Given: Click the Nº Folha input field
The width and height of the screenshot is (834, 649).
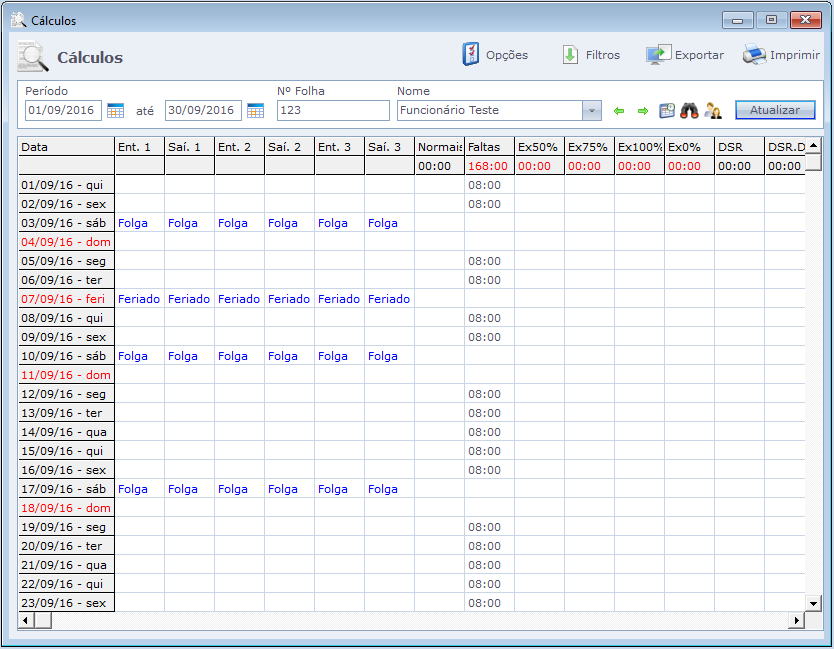Looking at the screenshot, I should (x=332, y=110).
